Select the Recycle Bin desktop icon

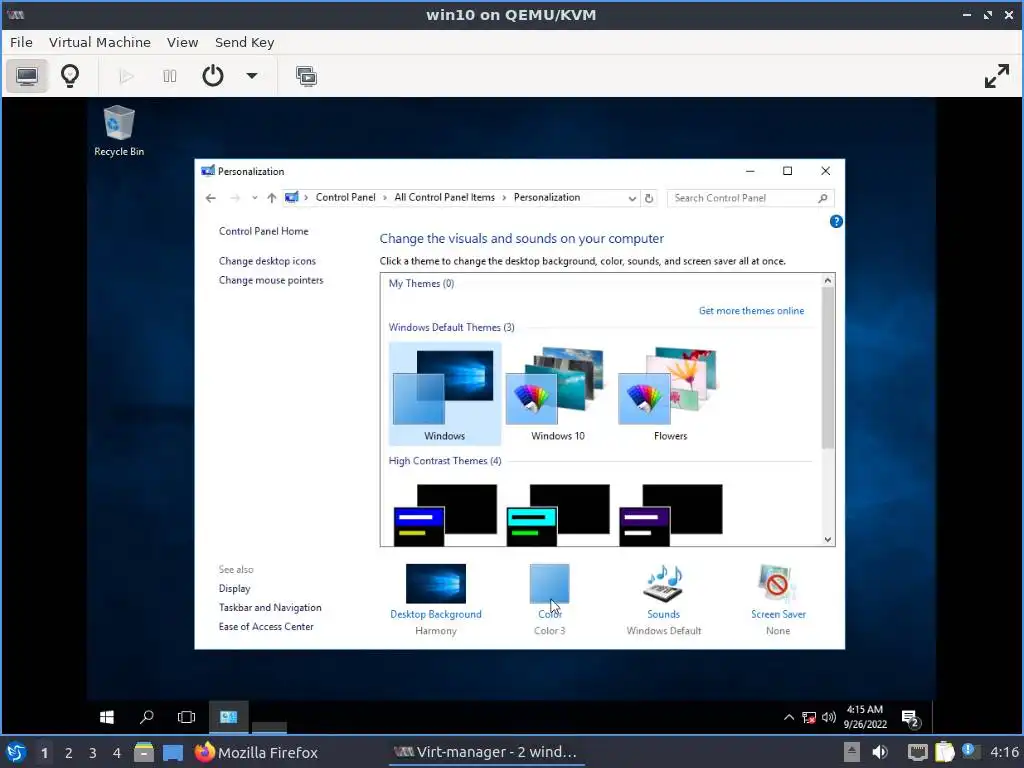[x=119, y=131]
